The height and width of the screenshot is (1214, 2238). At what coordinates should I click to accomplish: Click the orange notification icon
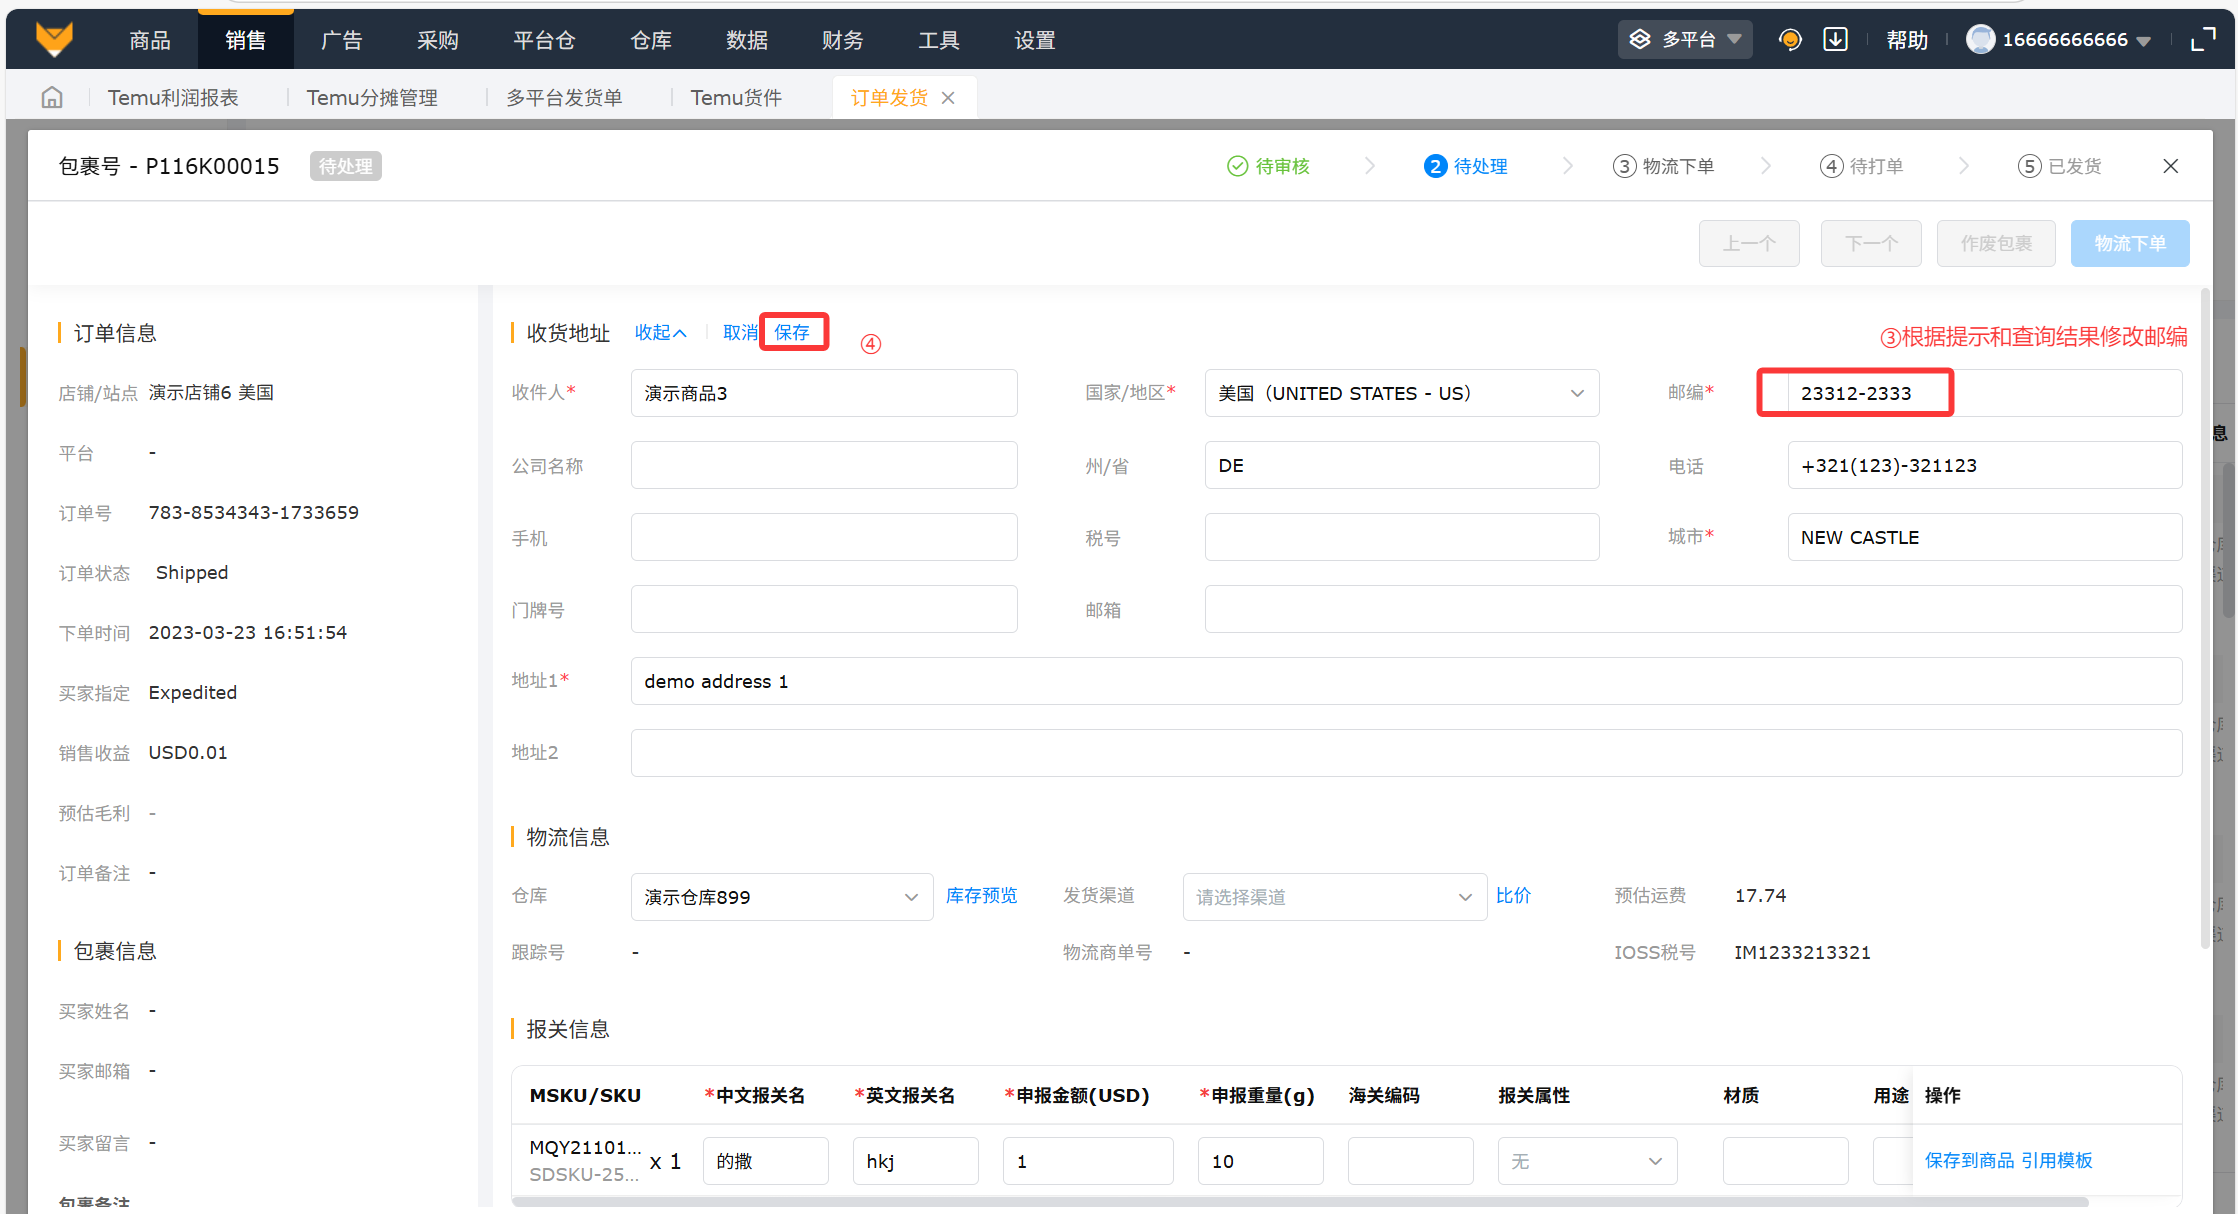pyautogui.click(x=1790, y=40)
